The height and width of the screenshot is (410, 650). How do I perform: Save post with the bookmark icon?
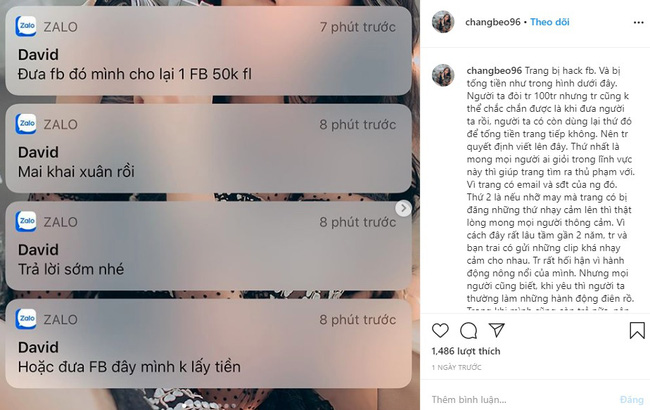(637, 330)
